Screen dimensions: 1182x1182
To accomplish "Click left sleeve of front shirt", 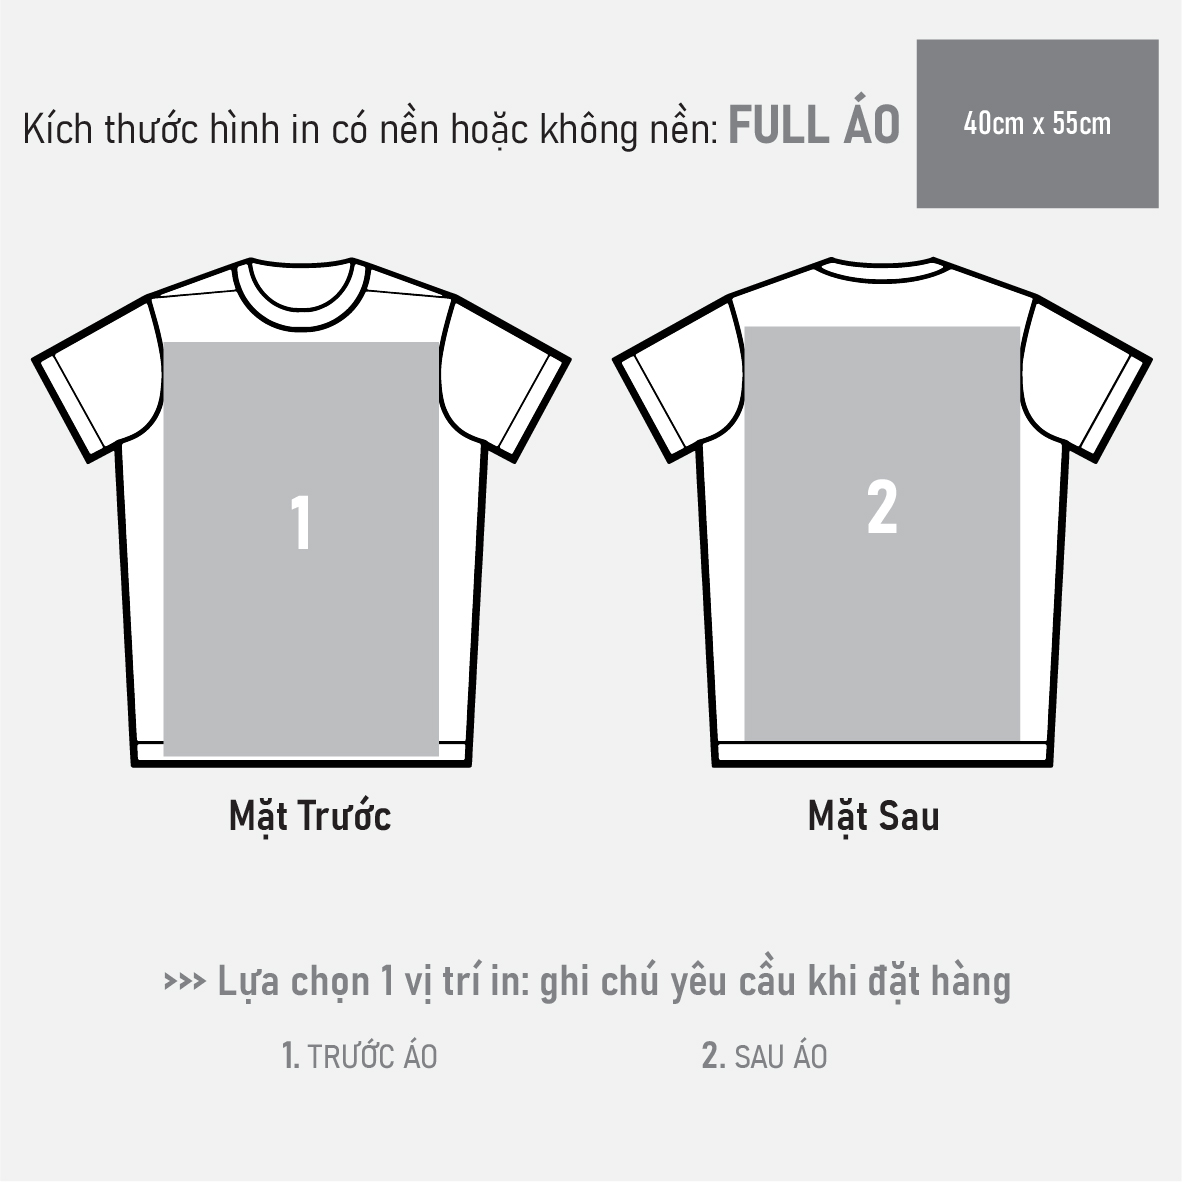I will pyautogui.click(x=94, y=377).
